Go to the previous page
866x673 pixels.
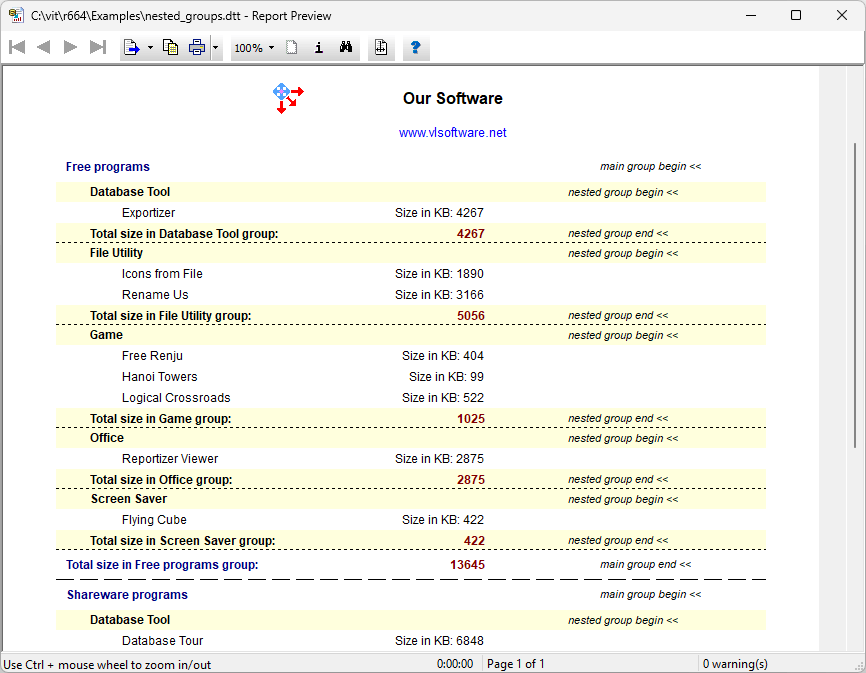coord(43,47)
